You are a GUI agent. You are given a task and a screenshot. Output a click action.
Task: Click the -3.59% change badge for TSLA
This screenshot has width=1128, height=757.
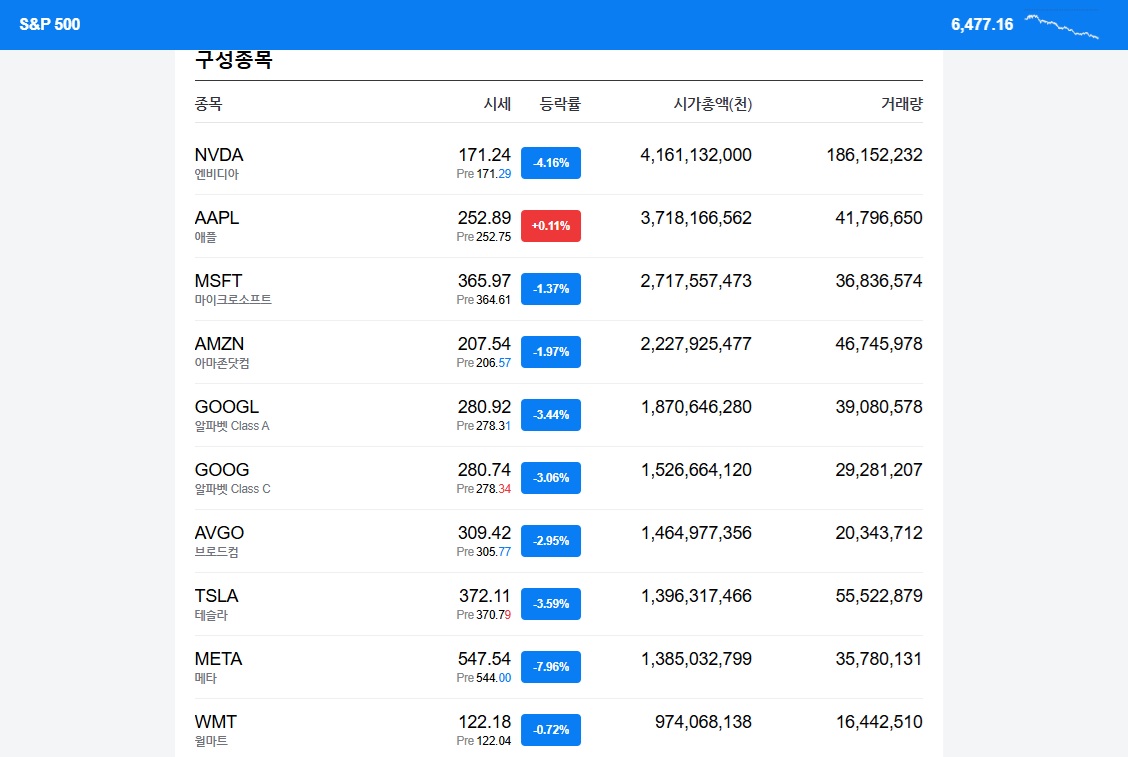[x=550, y=604]
